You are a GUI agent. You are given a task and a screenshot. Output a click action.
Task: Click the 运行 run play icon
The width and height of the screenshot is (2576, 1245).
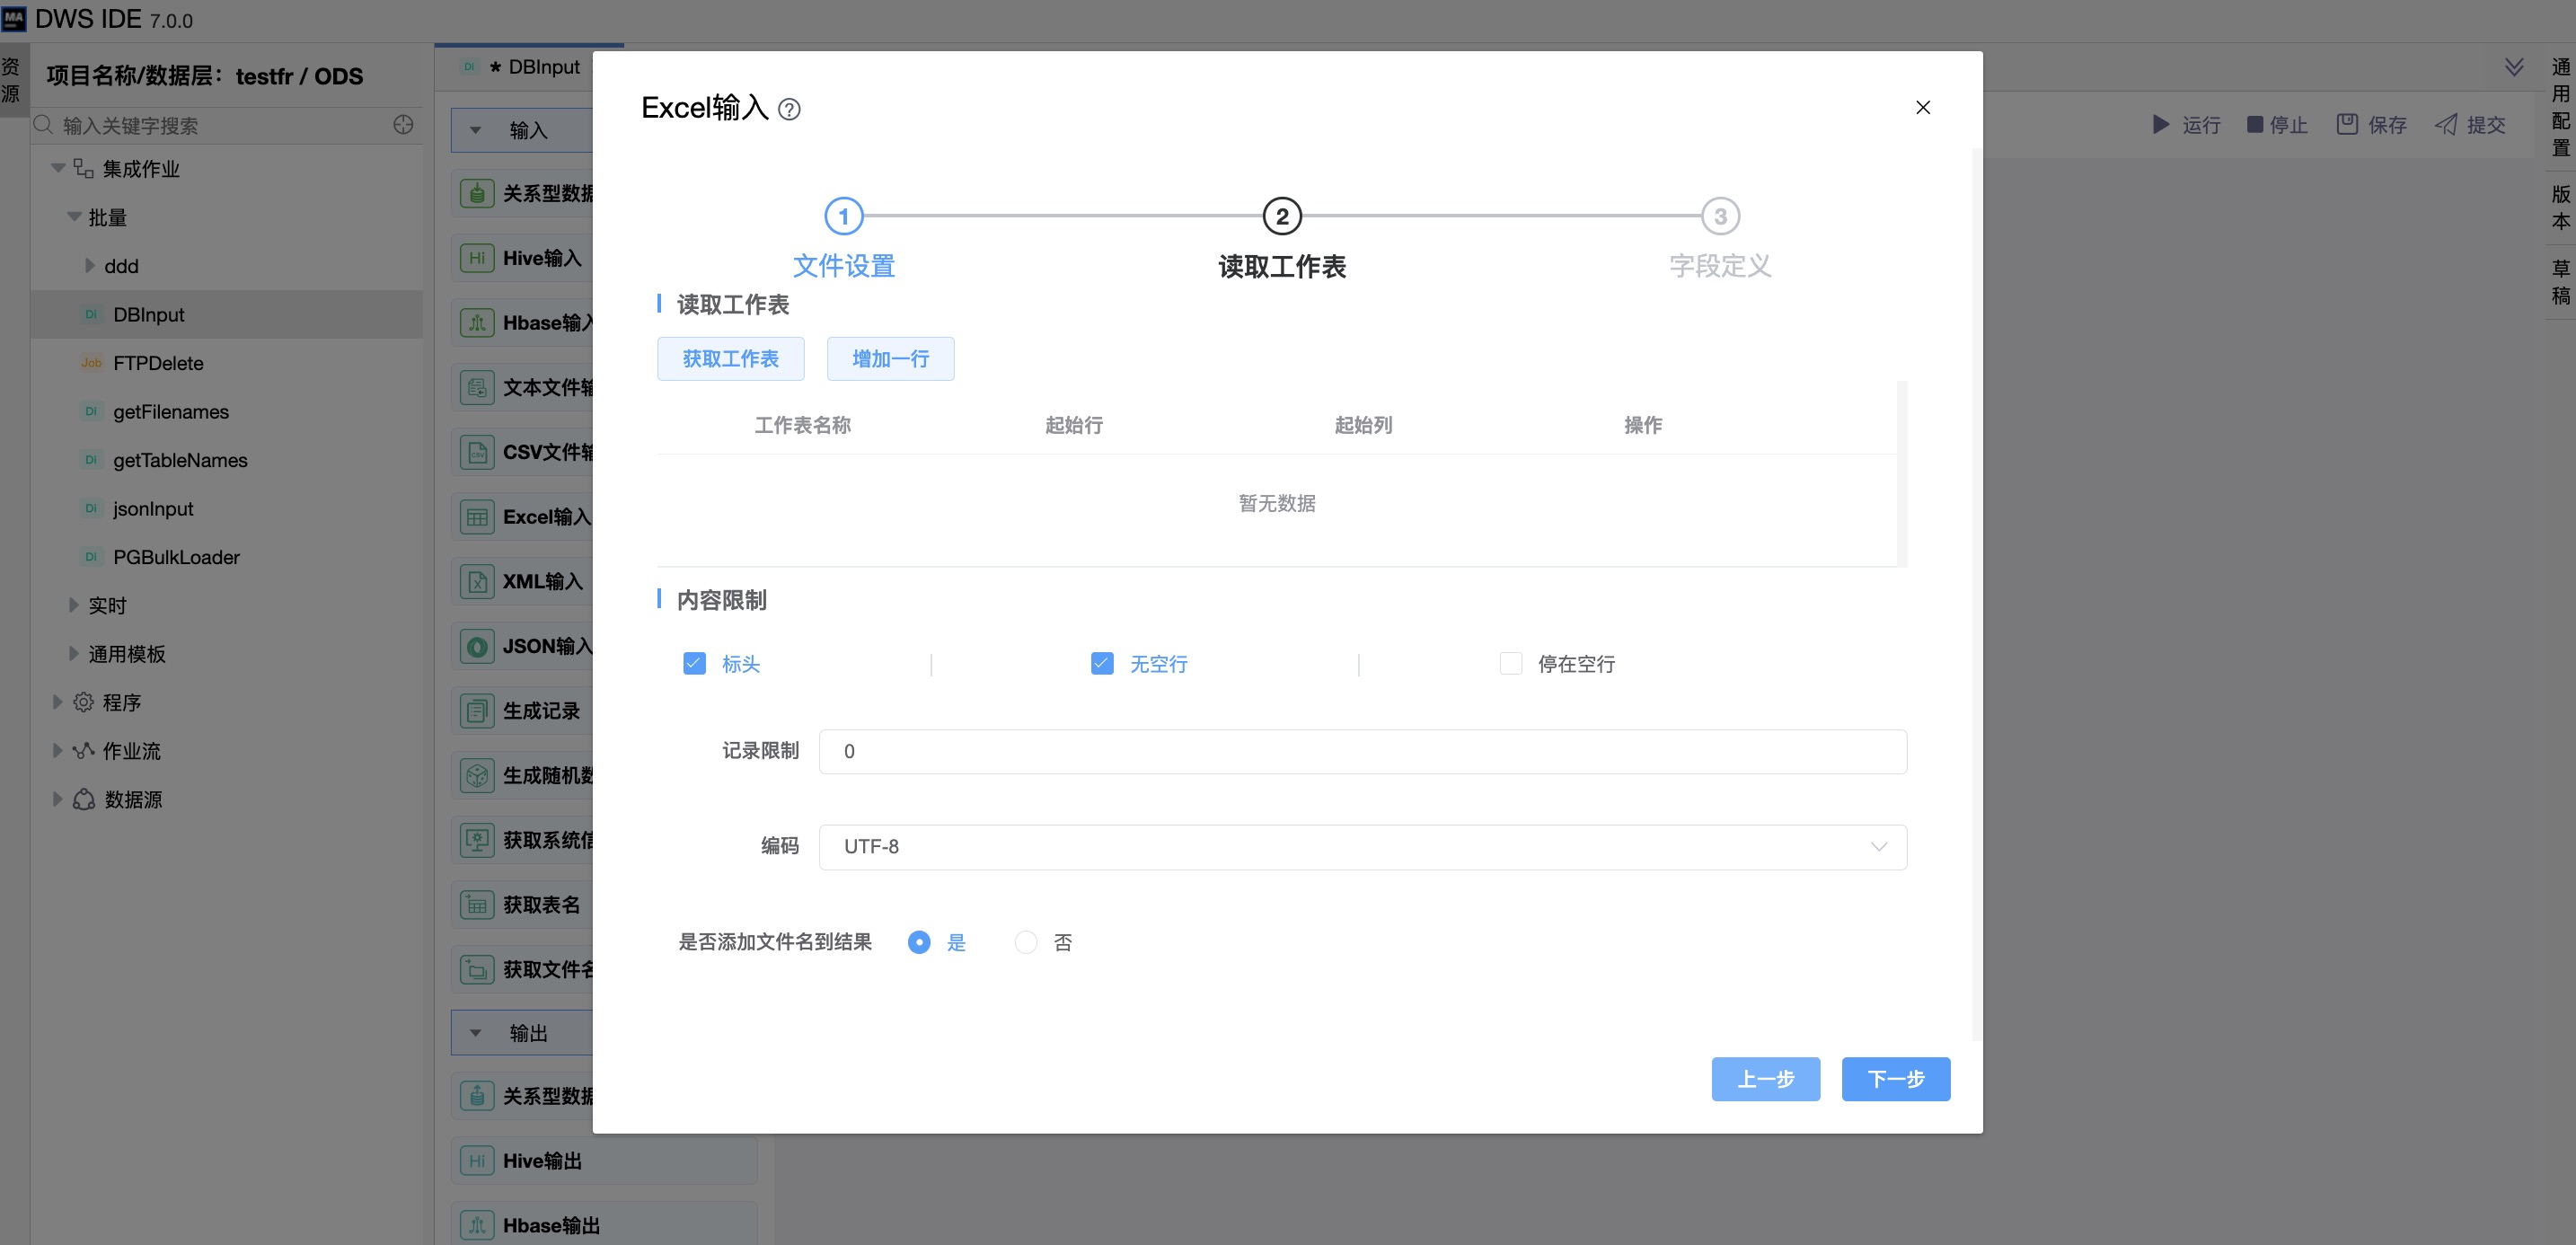click(2160, 124)
